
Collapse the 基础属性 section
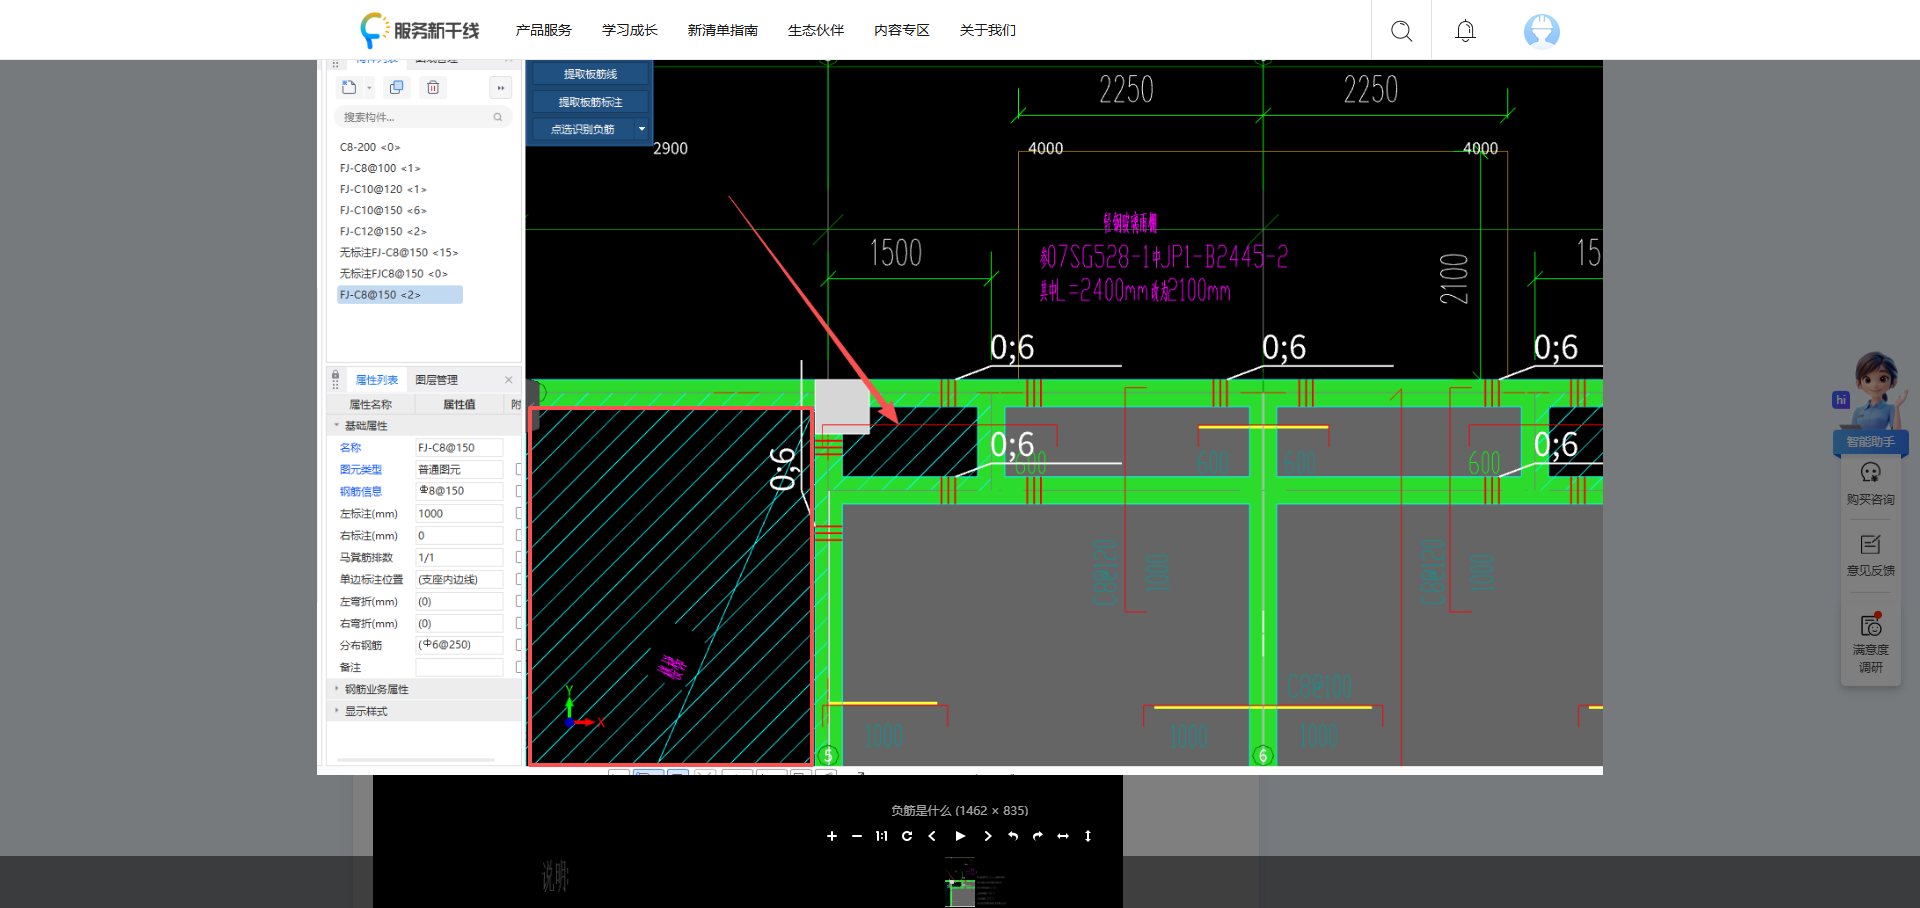337,426
